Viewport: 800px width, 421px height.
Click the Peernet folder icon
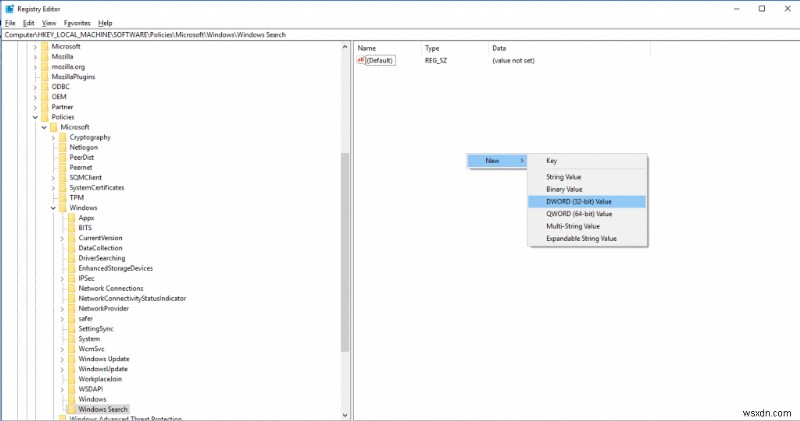(62, 167)
